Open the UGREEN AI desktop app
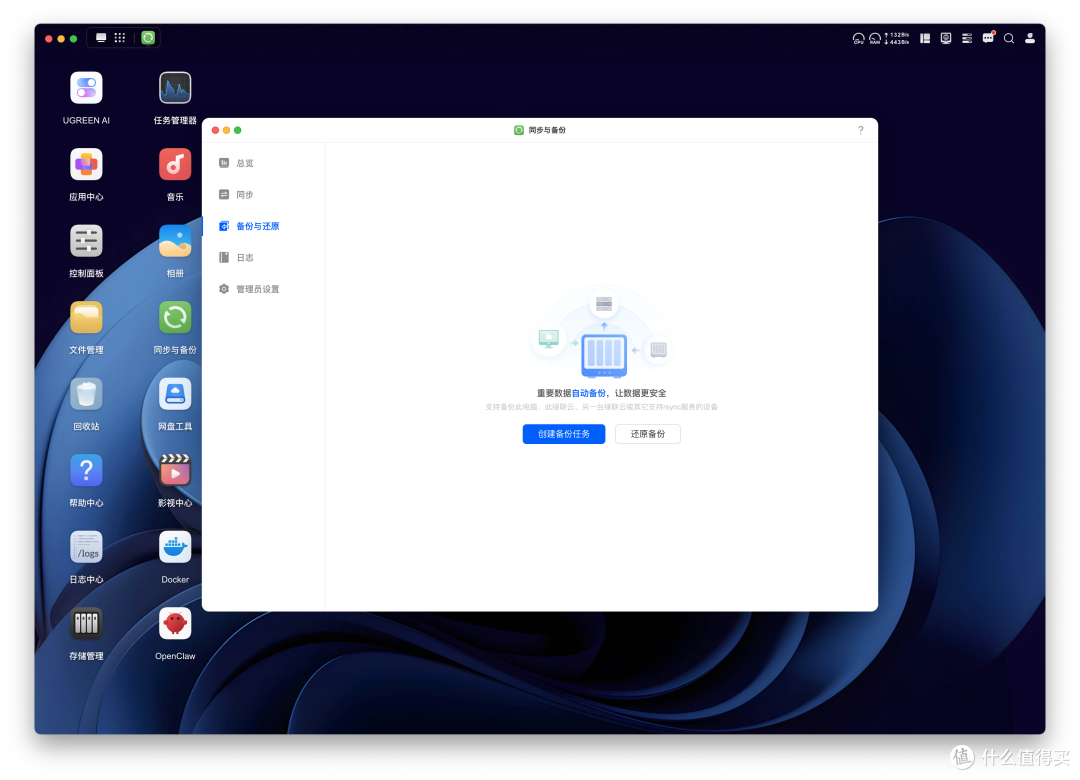Viewport: 1080px width, 780px height. click(86, 88)
